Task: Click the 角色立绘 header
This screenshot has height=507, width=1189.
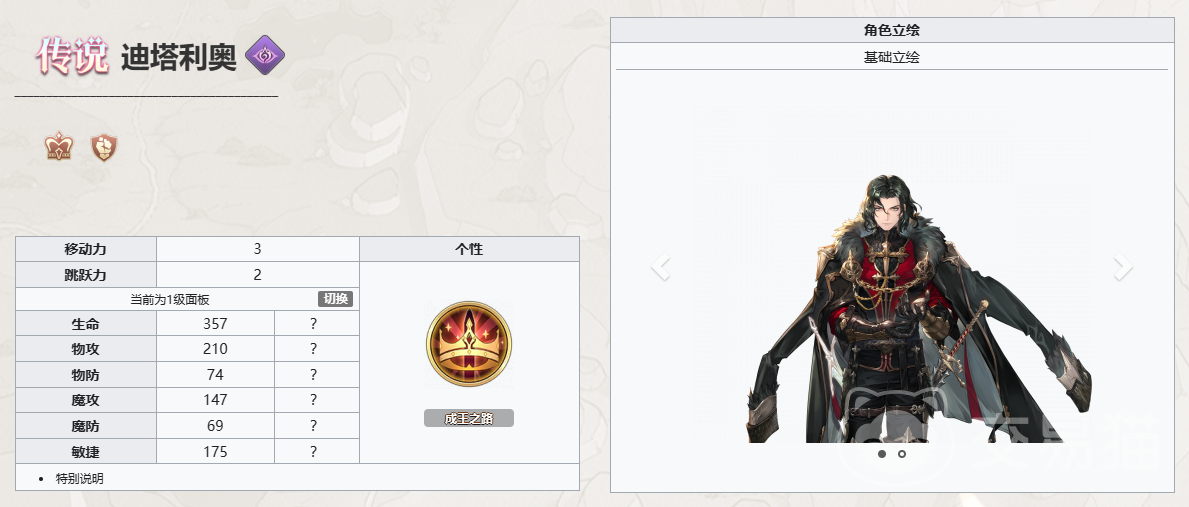Action: (x=892, y=30)
